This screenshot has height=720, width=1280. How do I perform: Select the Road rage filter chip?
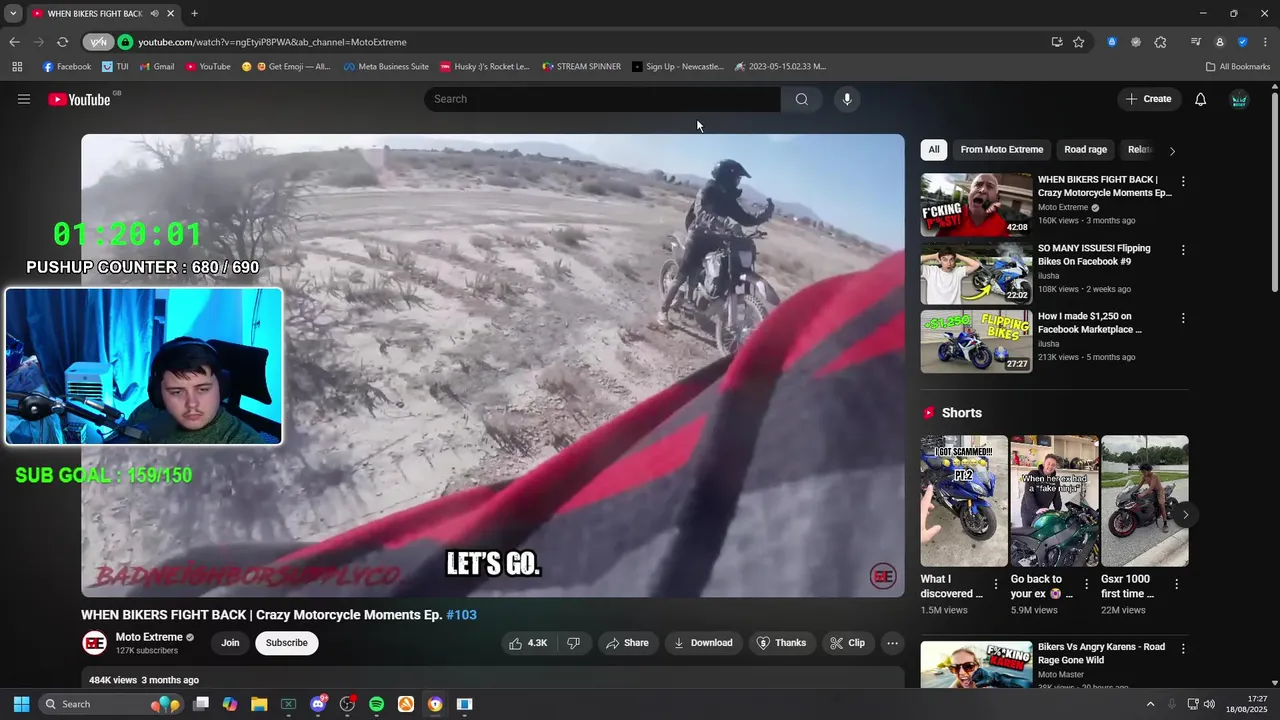1085,150
